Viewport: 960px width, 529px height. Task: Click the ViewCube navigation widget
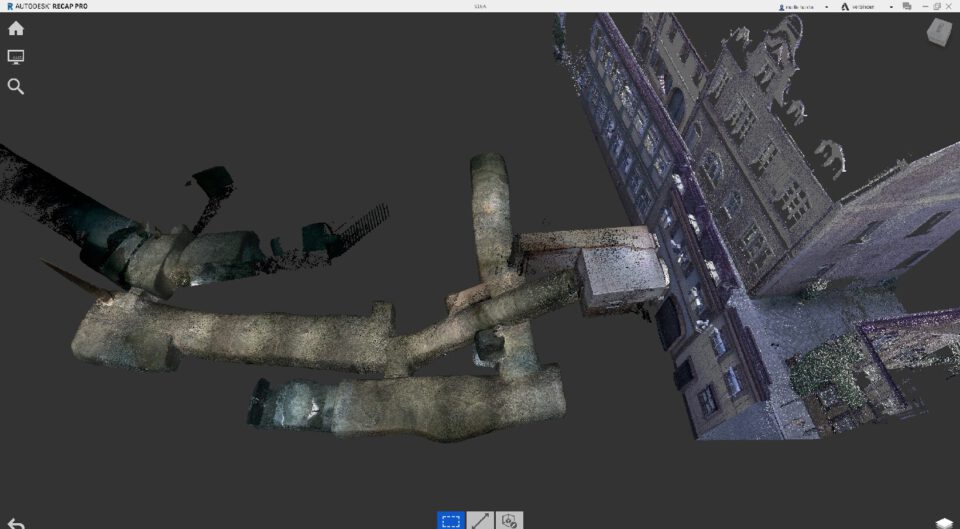(x=939, y=31)
